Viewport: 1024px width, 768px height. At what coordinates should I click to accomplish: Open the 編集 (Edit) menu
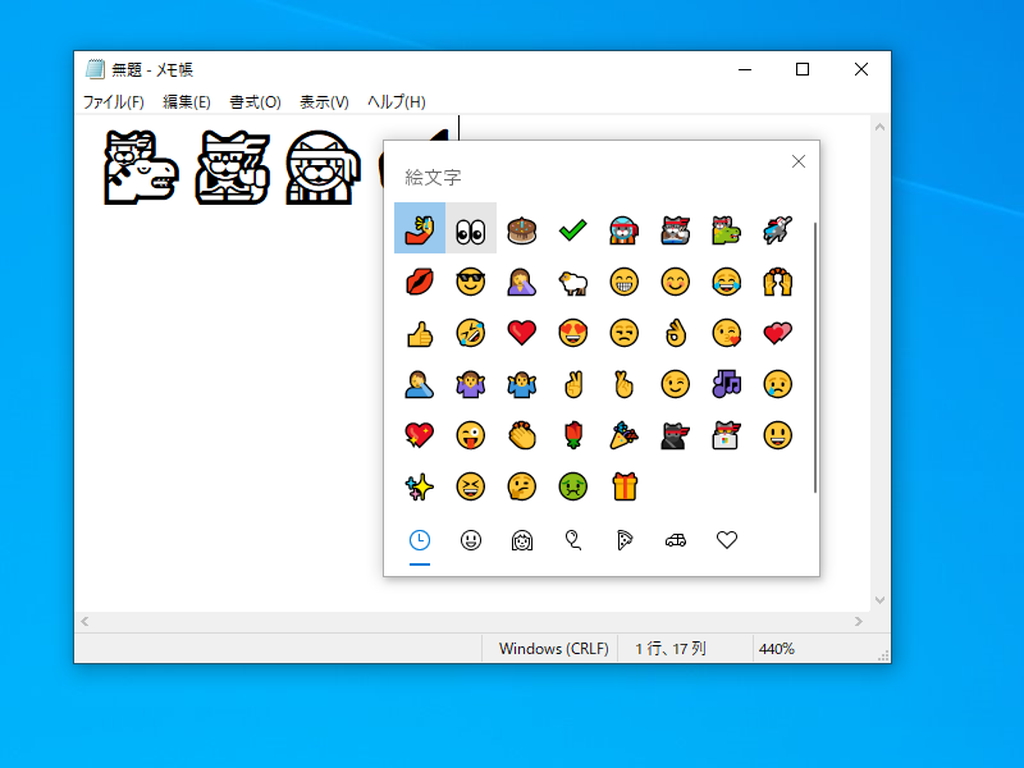coord(186,101)
